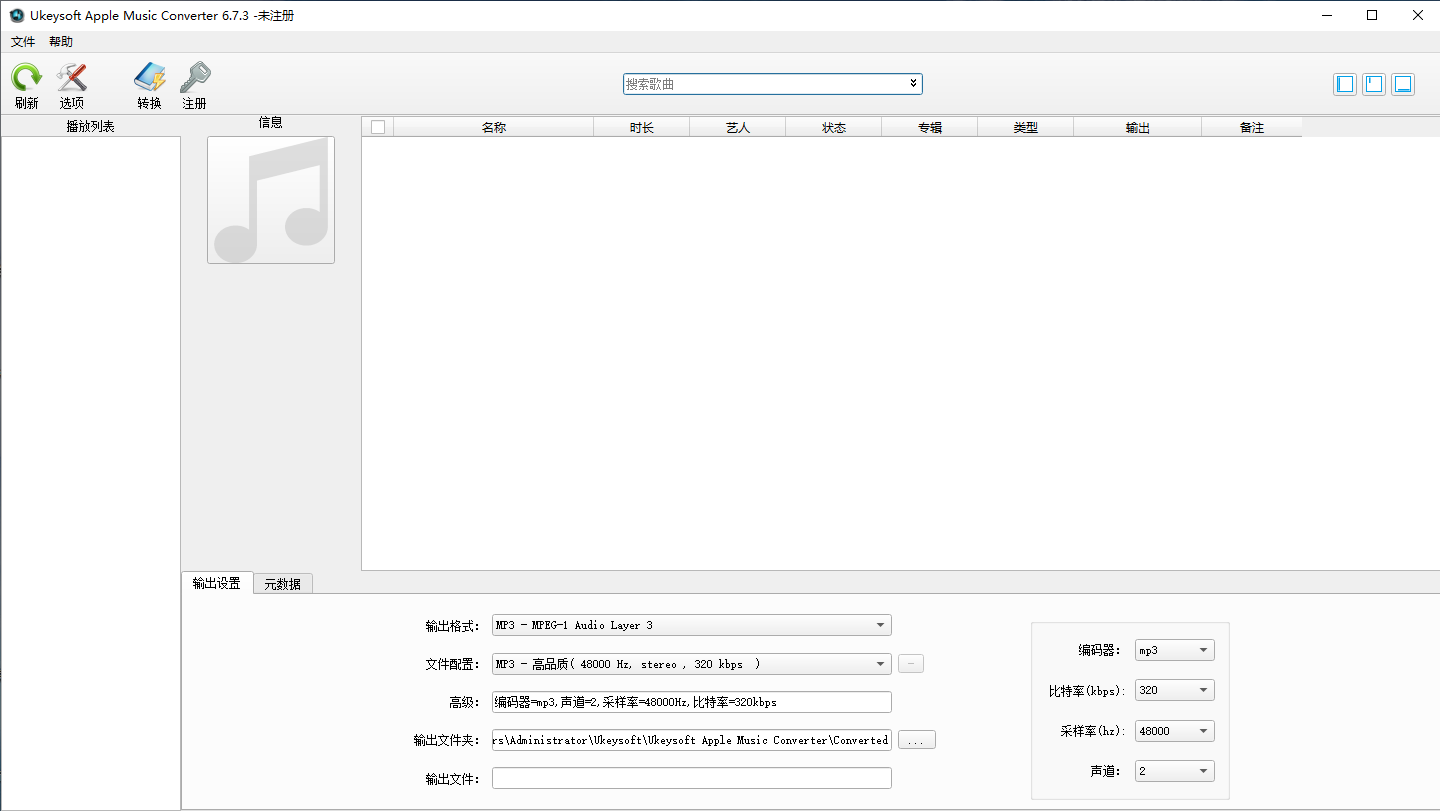Start conversion with the 转换 icon
The image size is (1440, 811).
coord(149,79)
